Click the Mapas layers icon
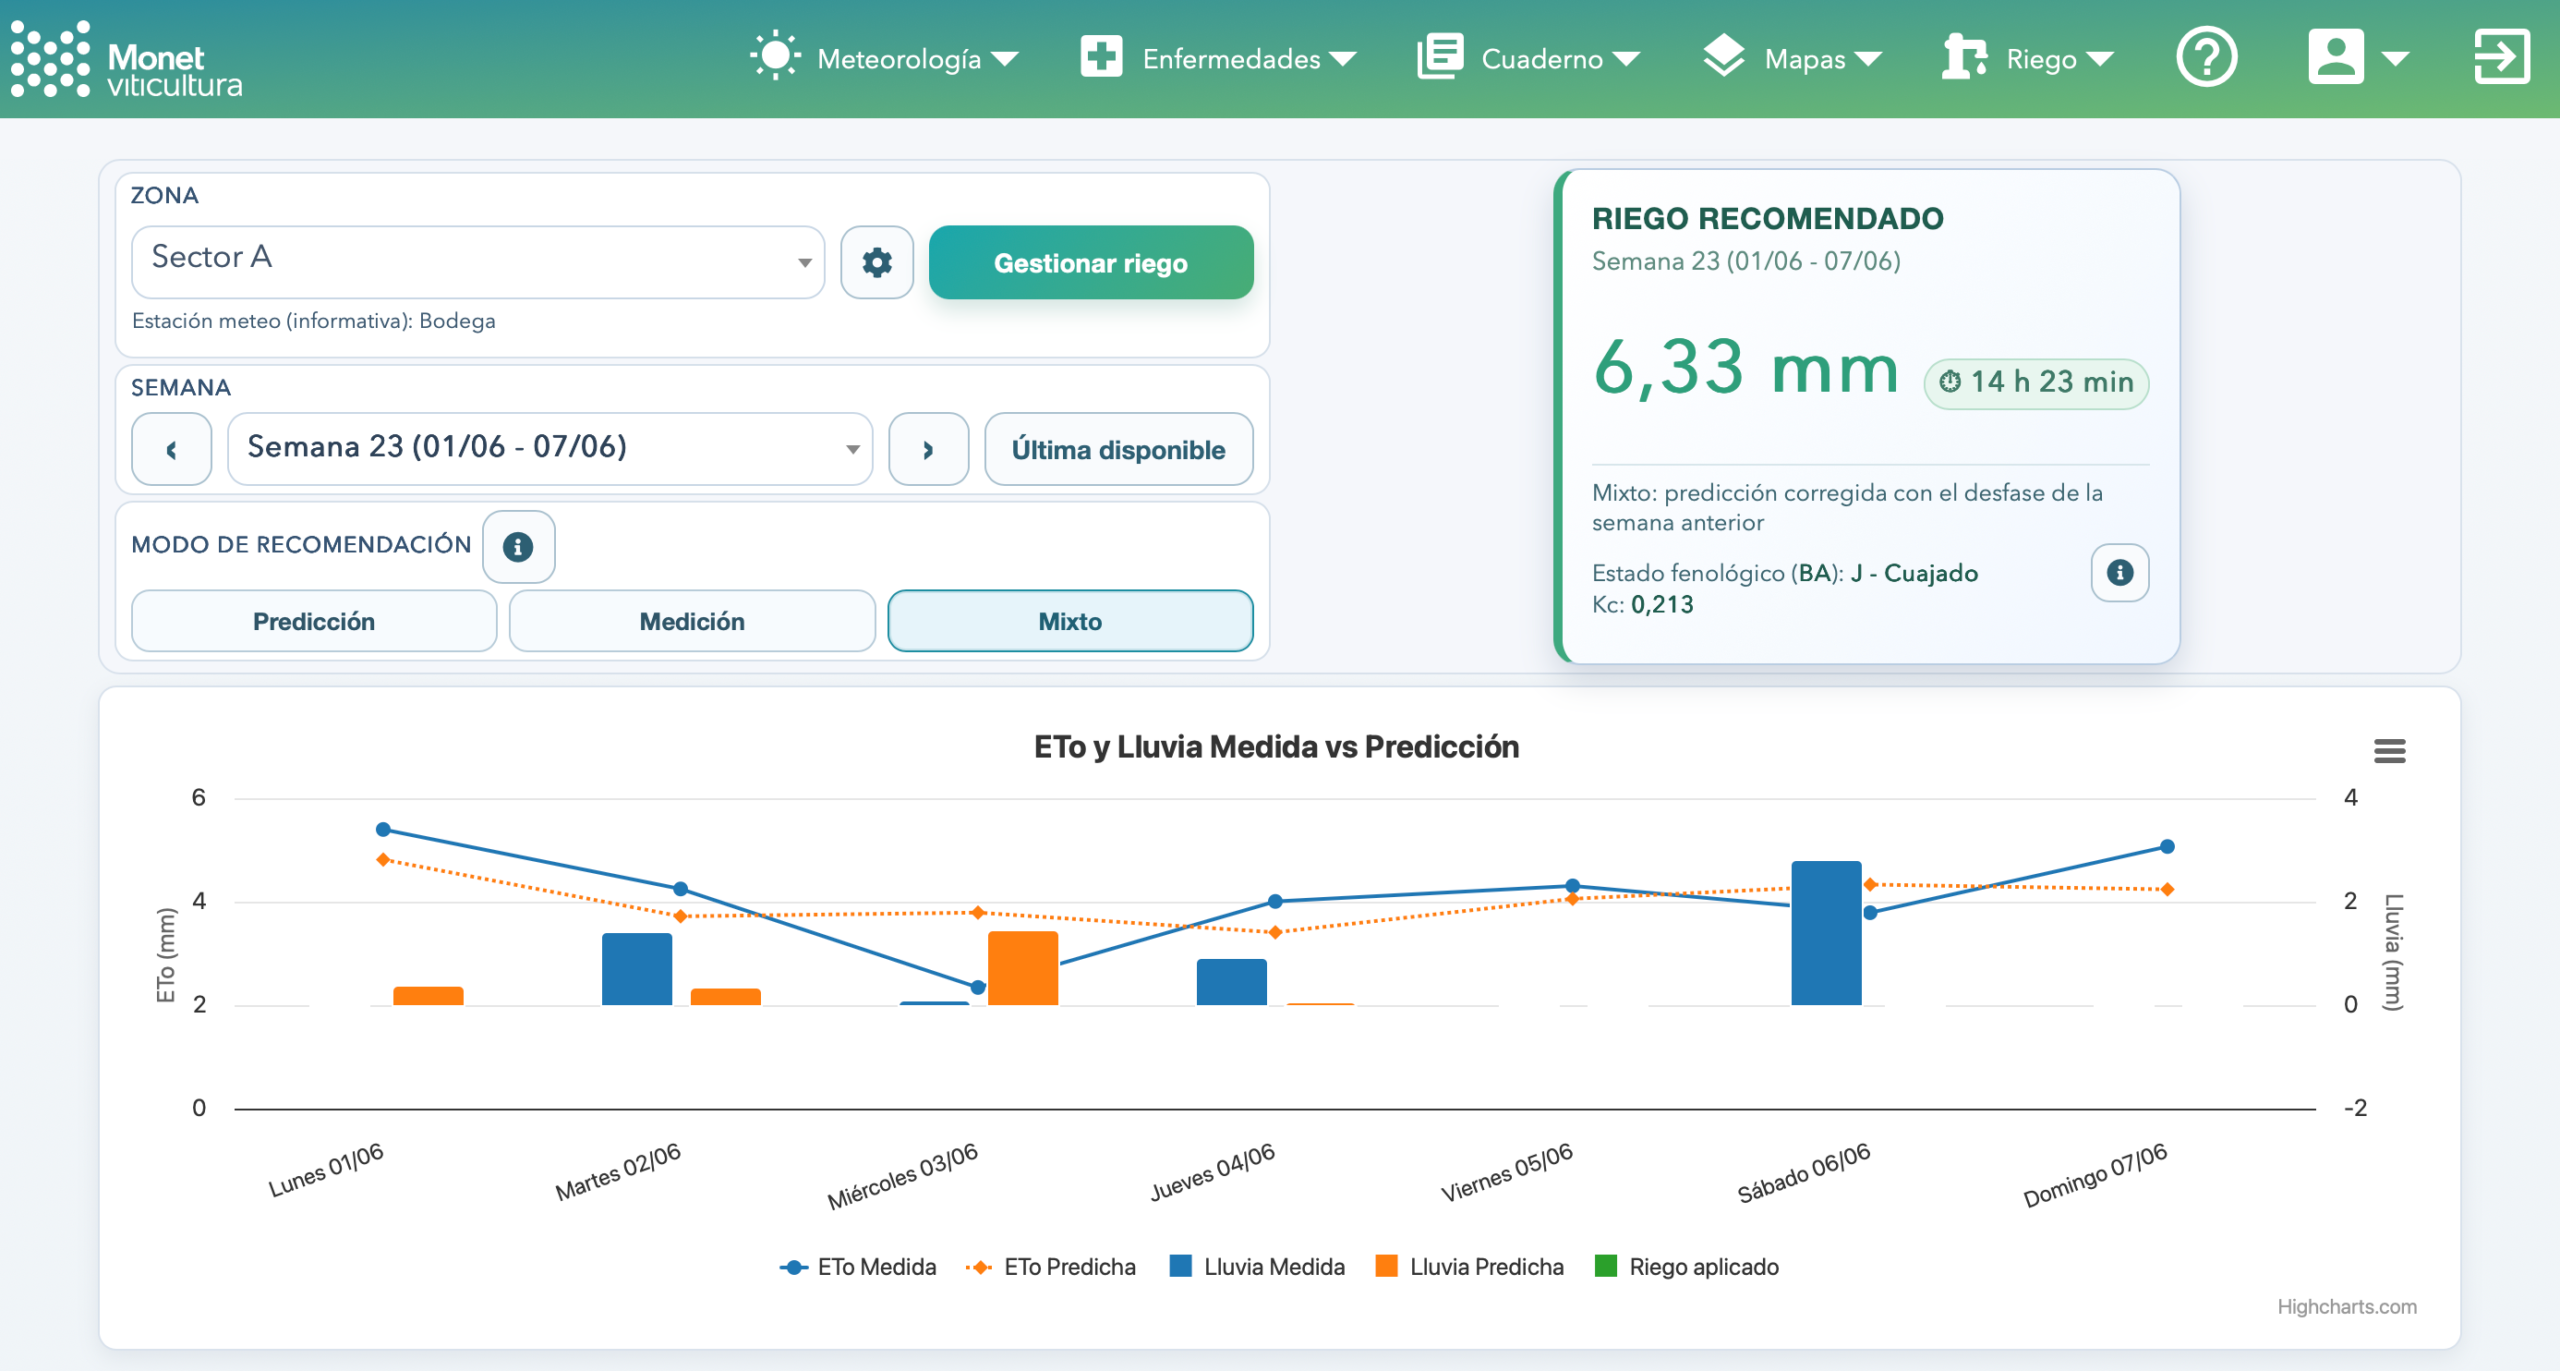This screenshot has width=2560, height=1371. coord(1723,56)
